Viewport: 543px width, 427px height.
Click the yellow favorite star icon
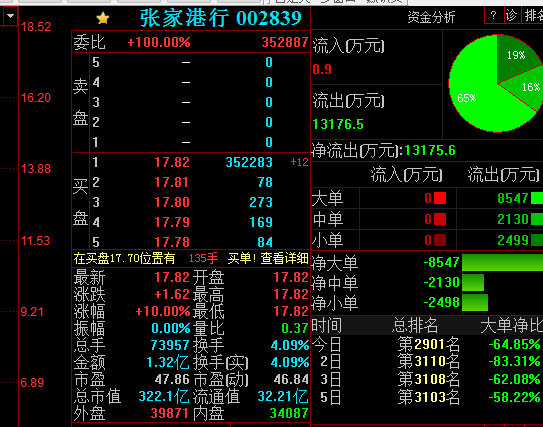pyautogui.click(x=103, y=18)
